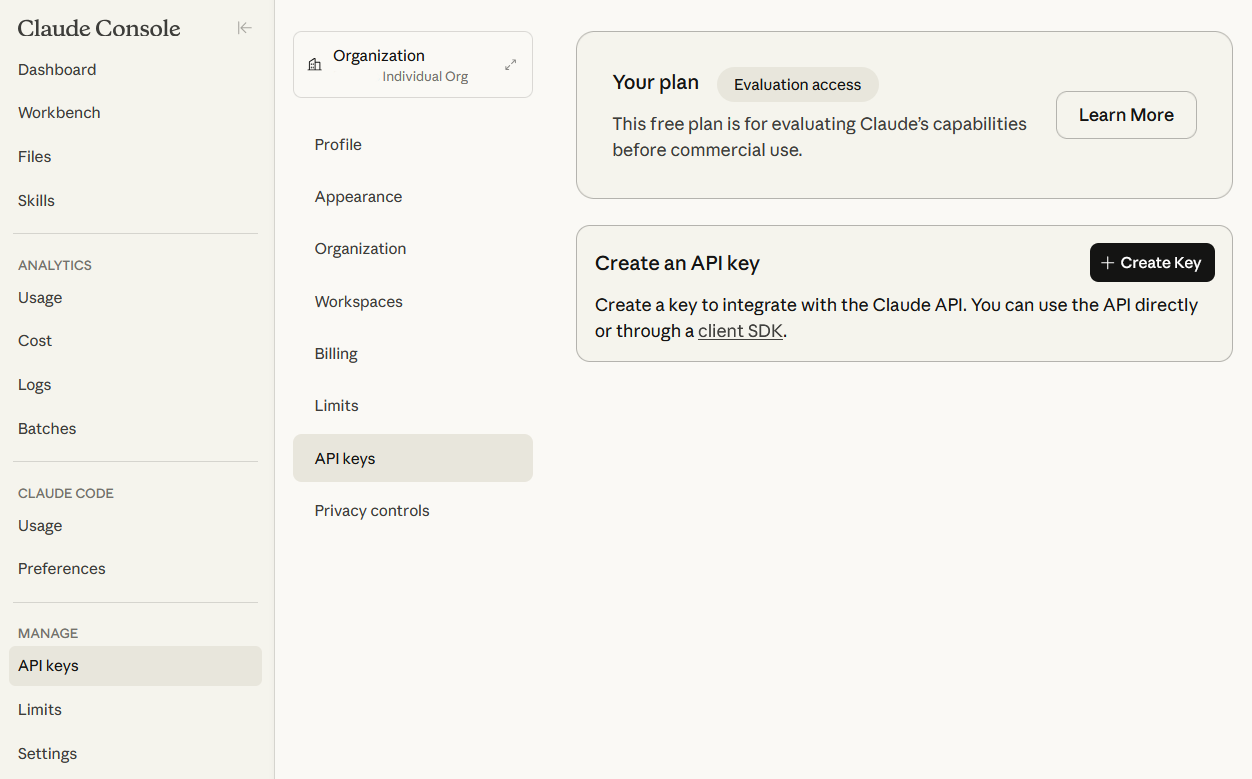Click the plus icon in Create Key
The image size is (1252, 779).
pos(1107,263)
